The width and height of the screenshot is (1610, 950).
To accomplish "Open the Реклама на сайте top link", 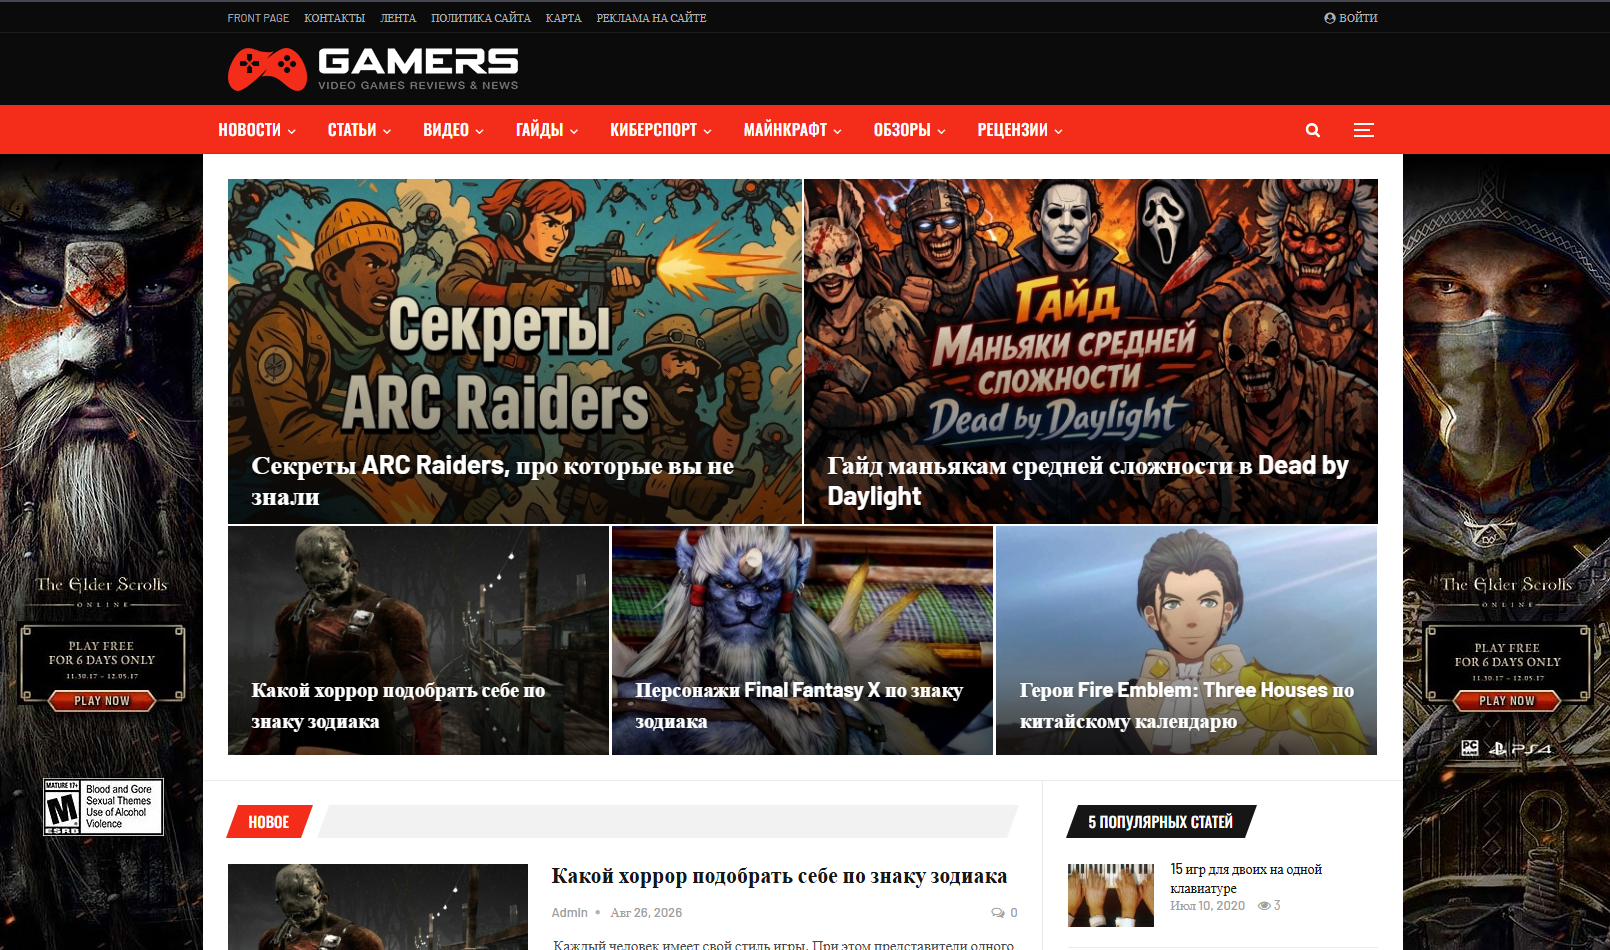I will click(651, 18).
